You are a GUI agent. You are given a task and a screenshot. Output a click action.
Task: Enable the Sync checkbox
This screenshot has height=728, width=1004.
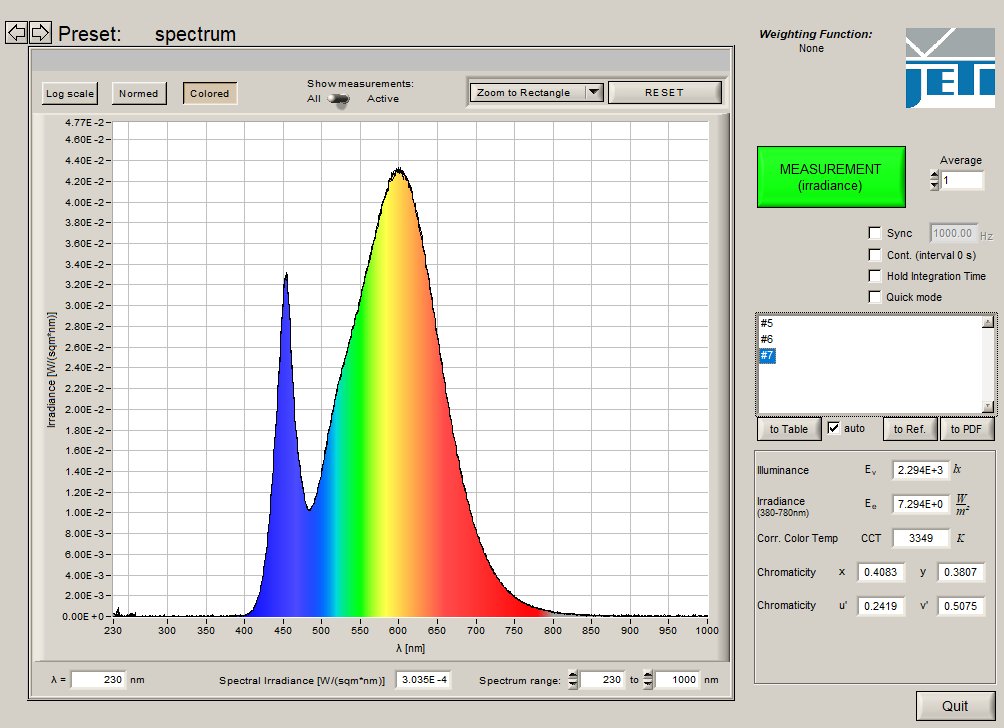(x=875, y=233)
